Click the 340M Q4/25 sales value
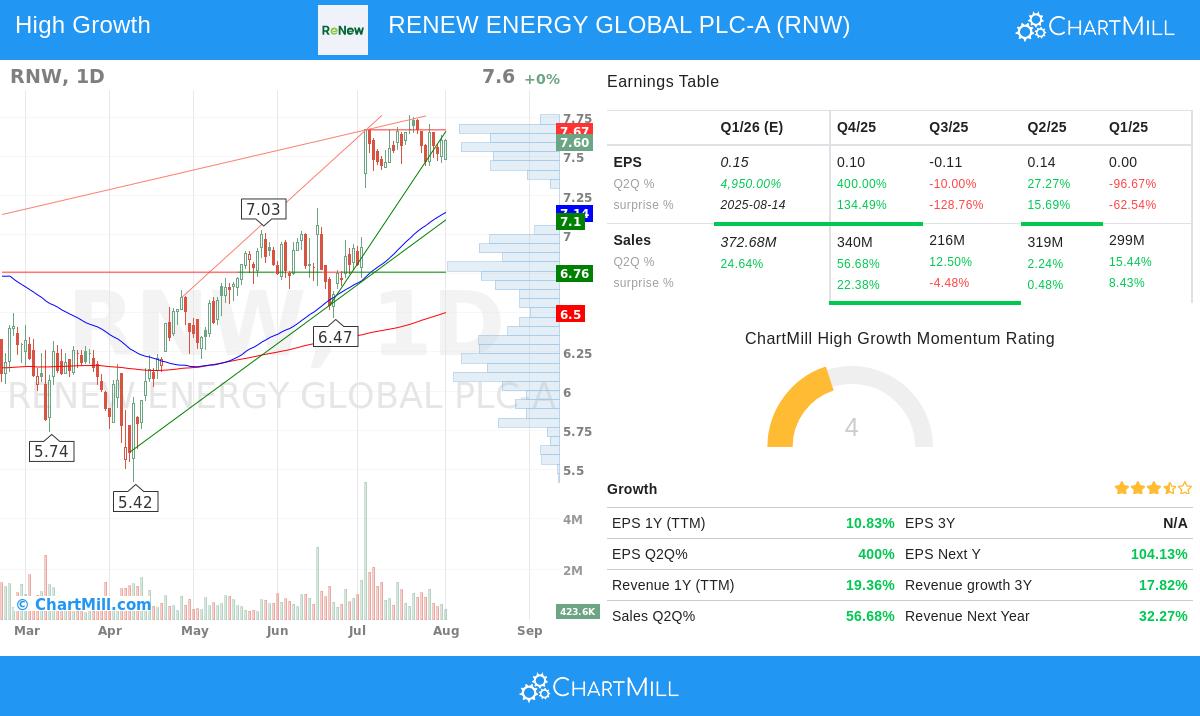The image size is (1200, 716). (x=855, y=242)
